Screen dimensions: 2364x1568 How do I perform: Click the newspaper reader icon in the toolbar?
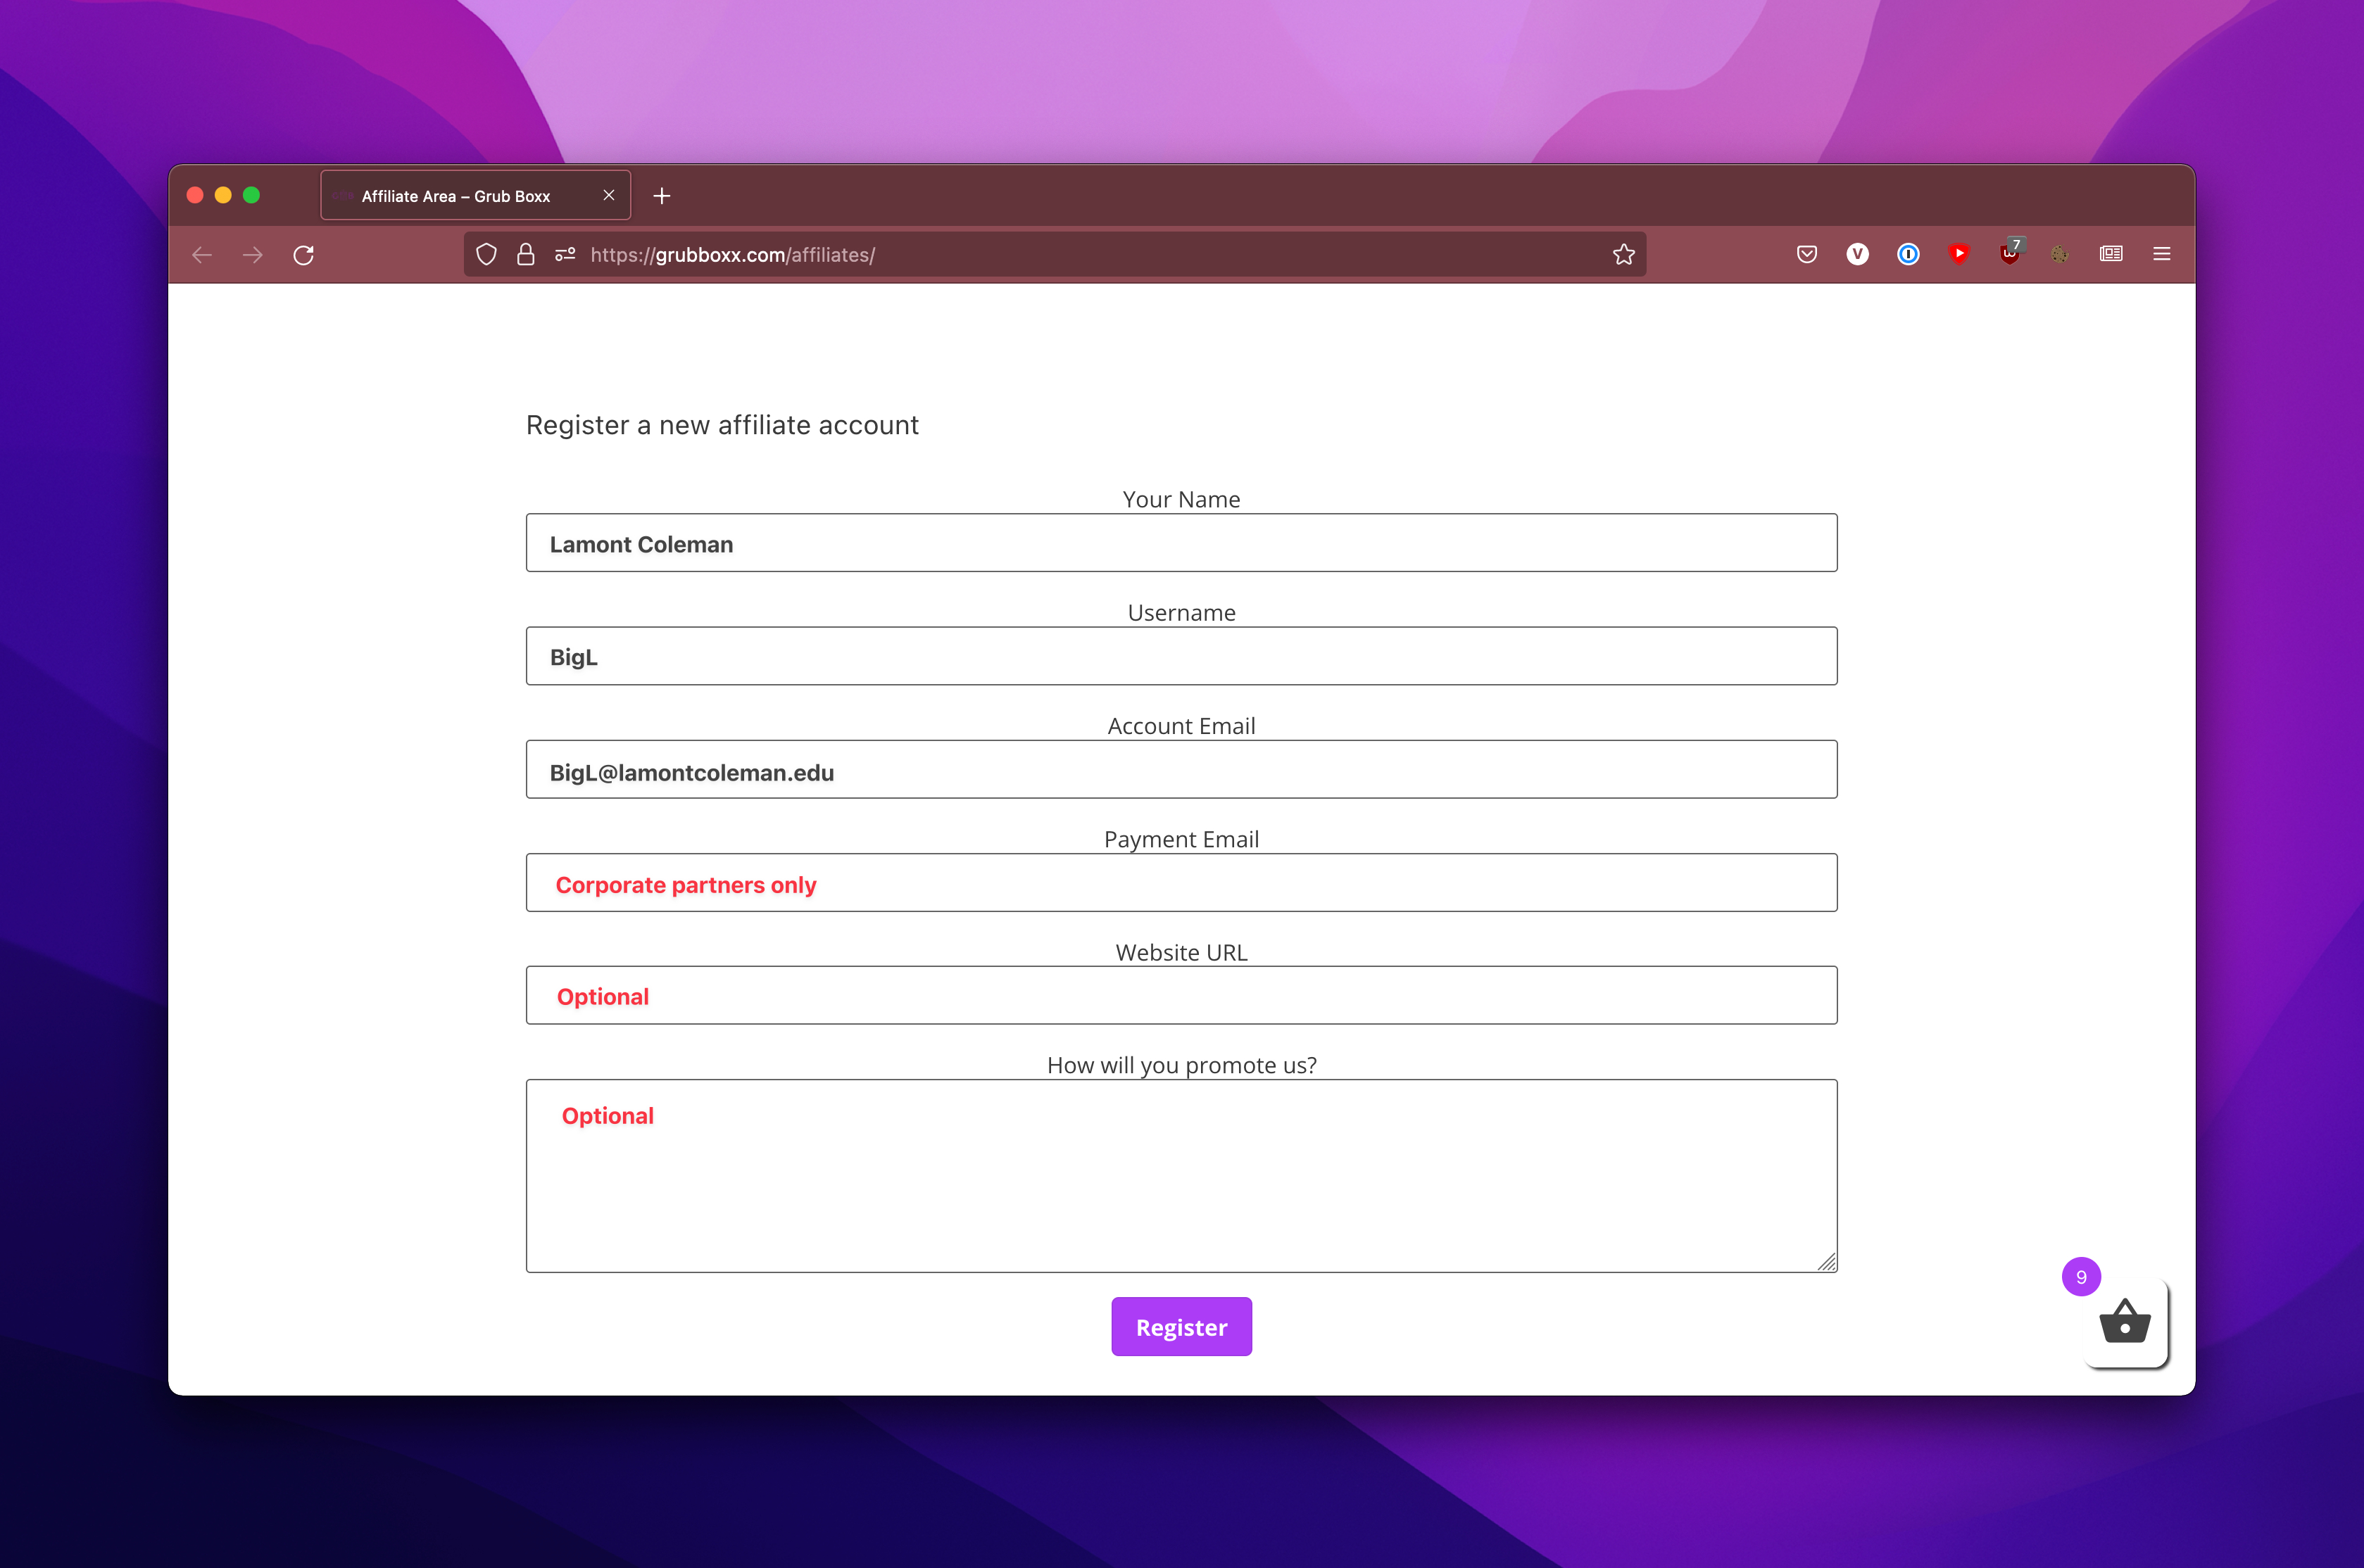click(2111, 254)
